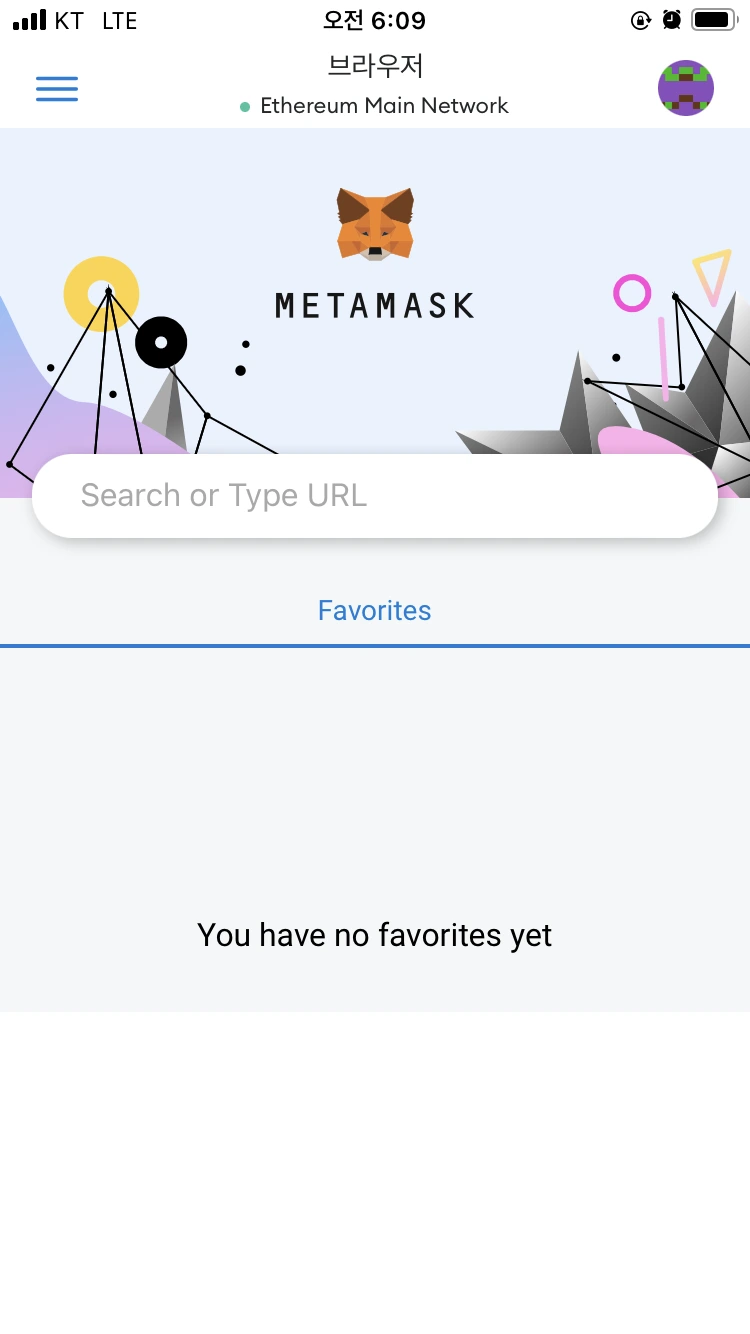Image resolution: width=750 pixels, height=1334 pixels.
Task: Tap the green network status dot
Action: [245, 107]
